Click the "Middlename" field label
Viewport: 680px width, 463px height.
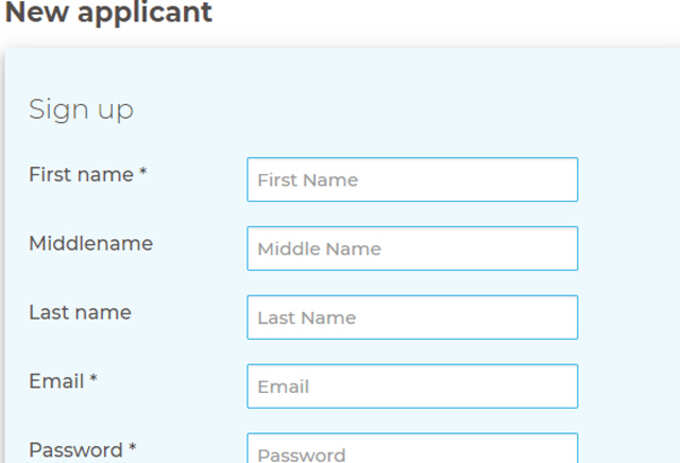click(91, 243)
